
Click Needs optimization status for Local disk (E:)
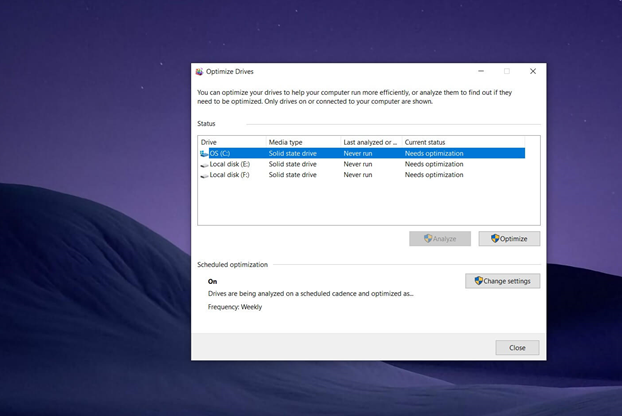pos(434,164)
